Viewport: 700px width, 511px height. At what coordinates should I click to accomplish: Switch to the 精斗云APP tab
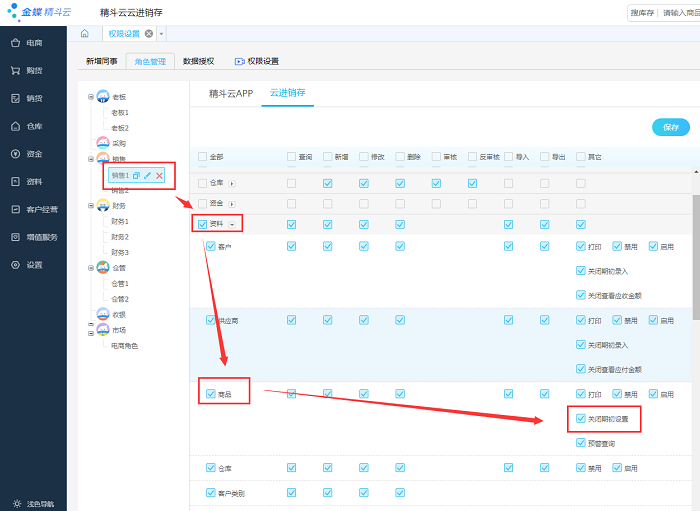(231, 93)
